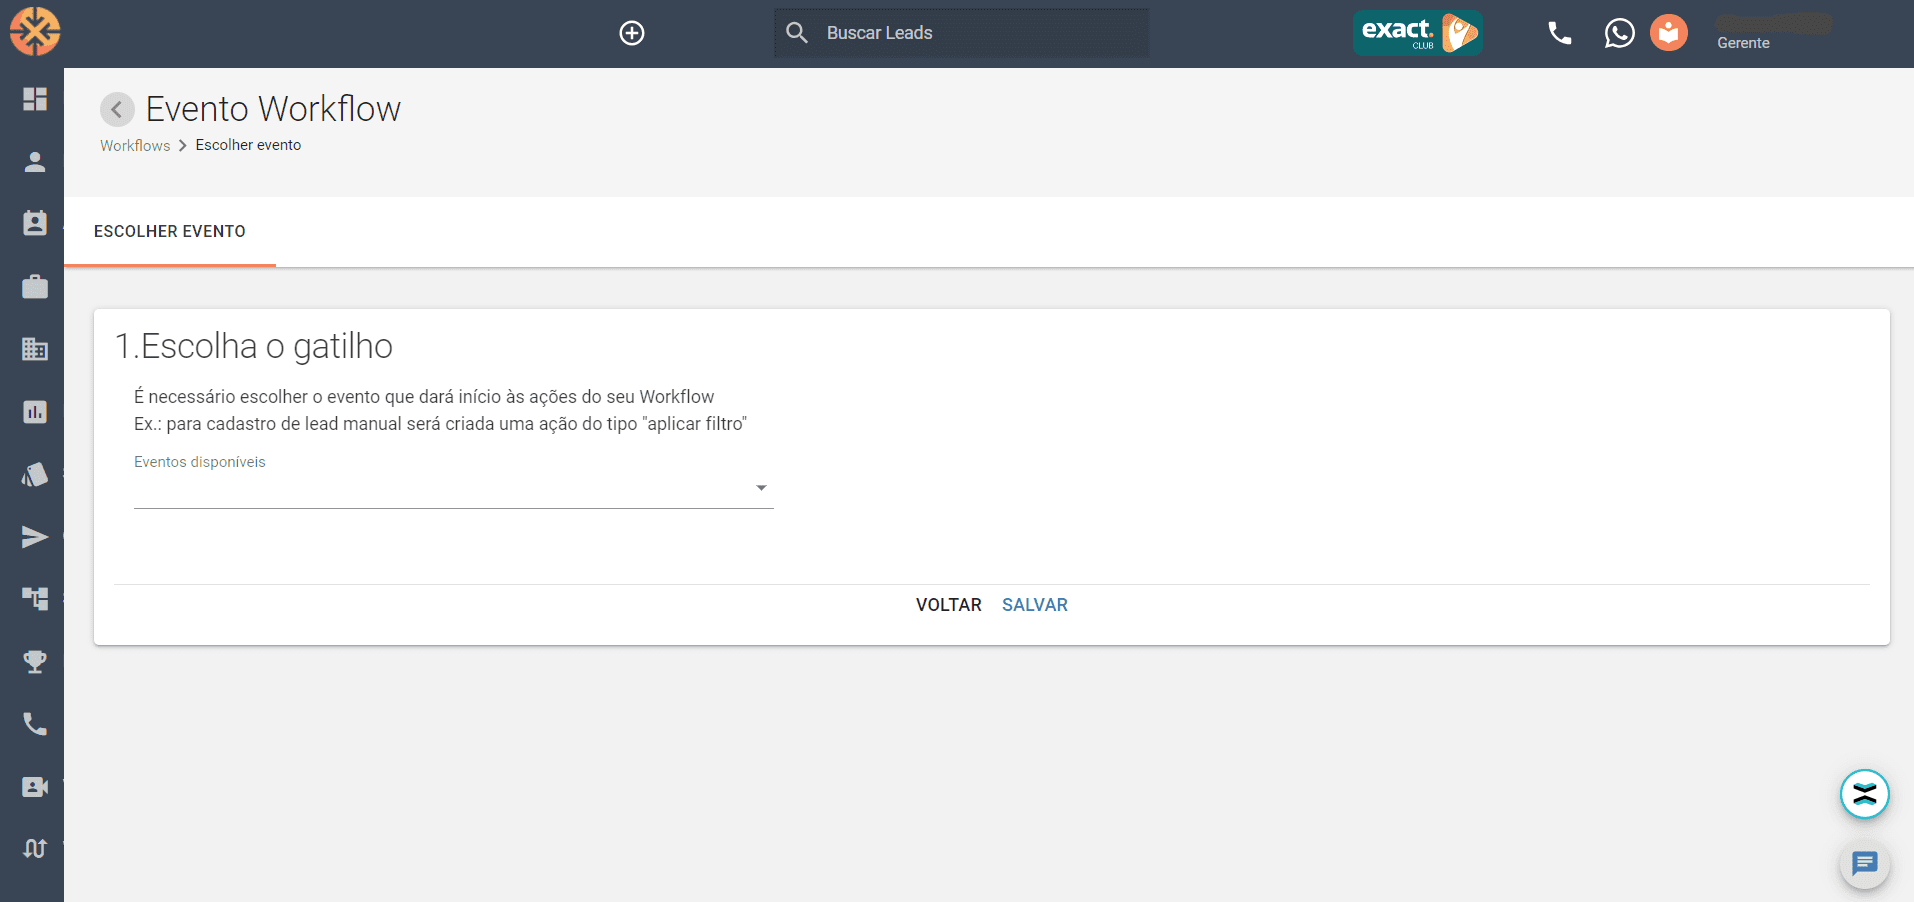Click the plus circle add icon

click(632, 33)
